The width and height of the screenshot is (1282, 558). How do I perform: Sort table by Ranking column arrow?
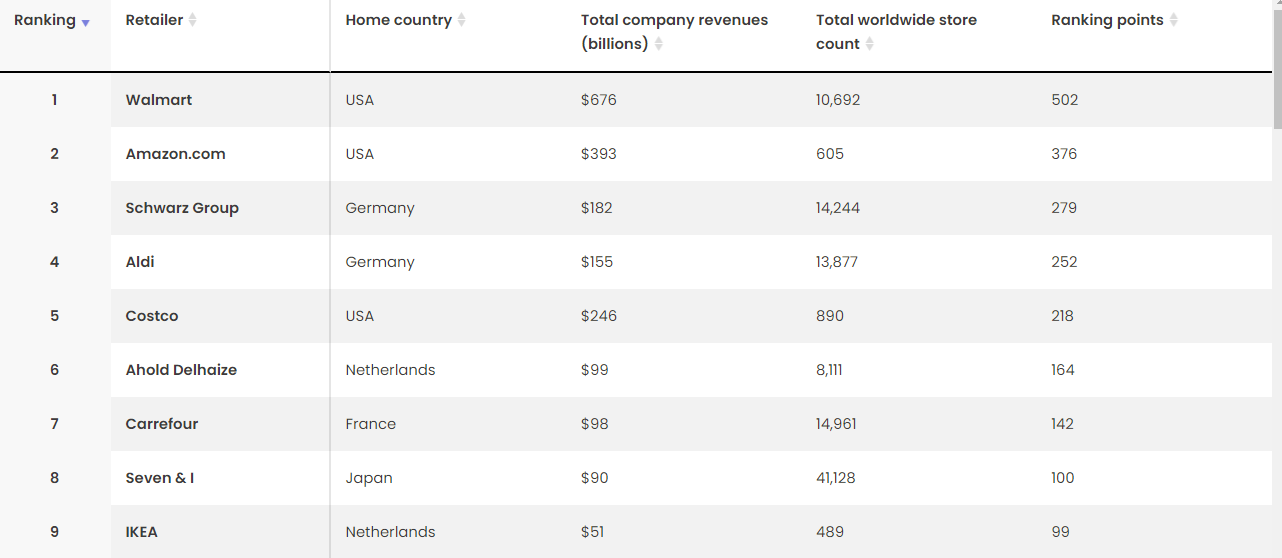click(86, 24)
